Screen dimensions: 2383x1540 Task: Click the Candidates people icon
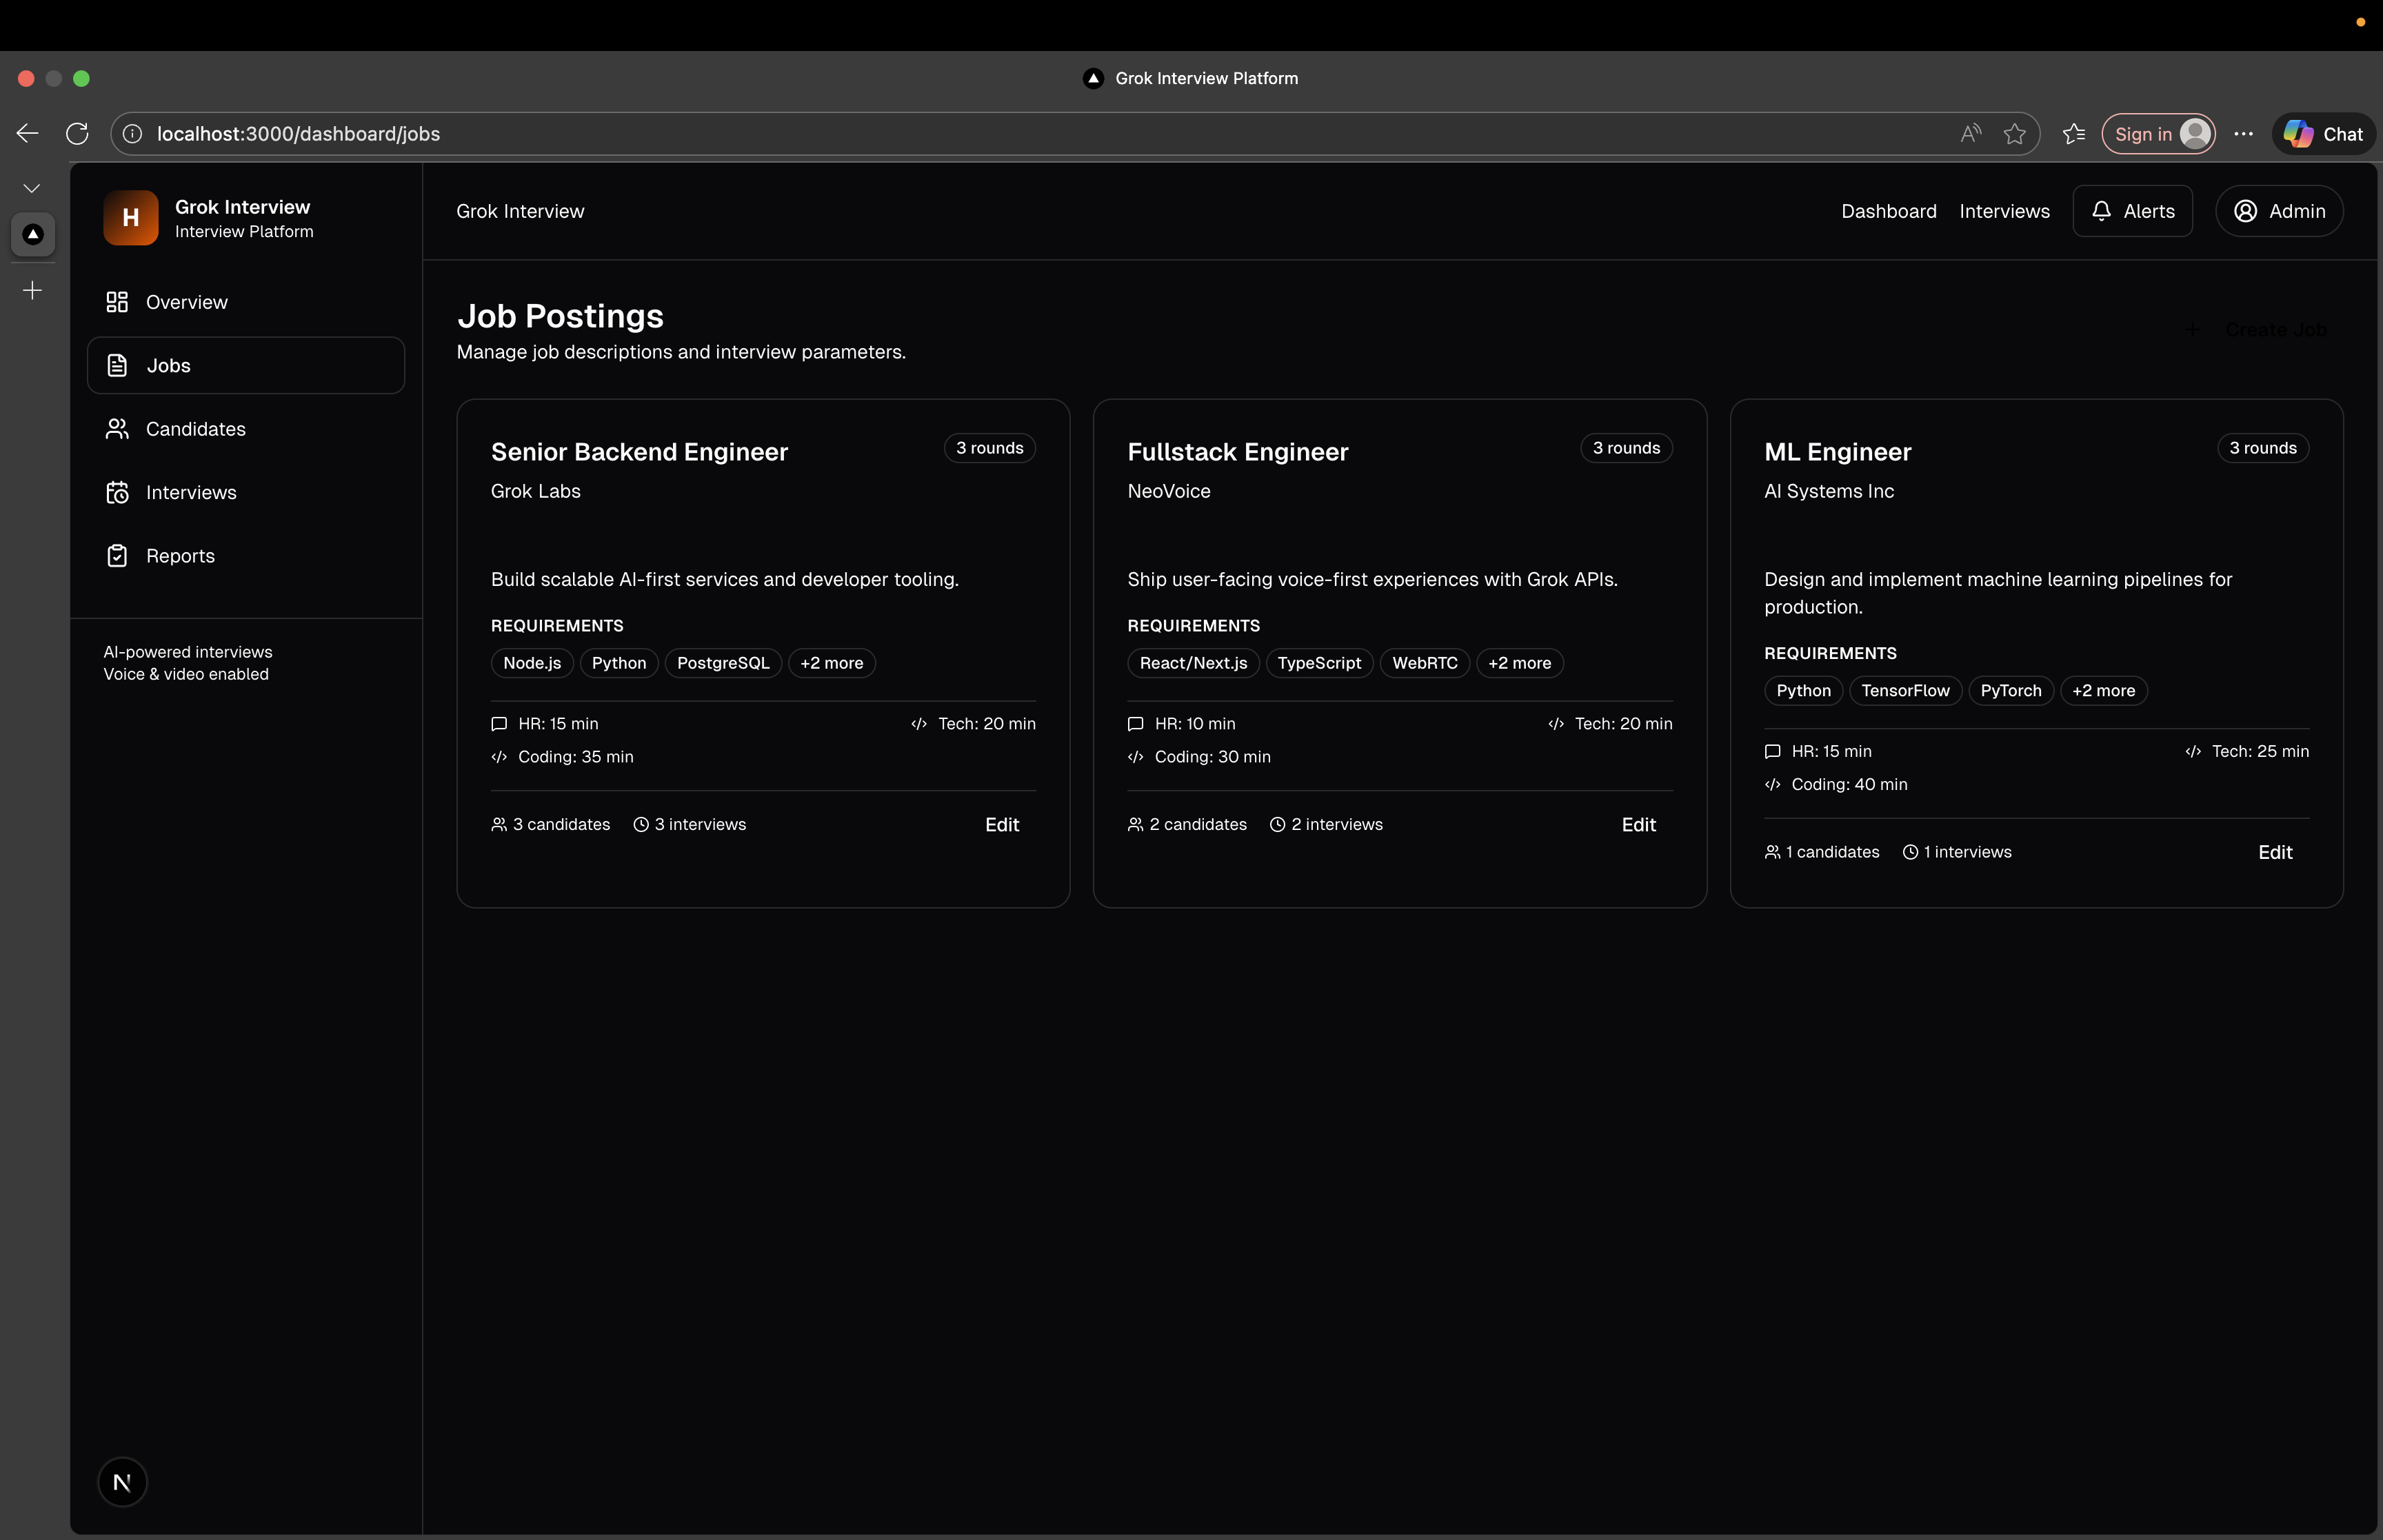click(117, 429)
